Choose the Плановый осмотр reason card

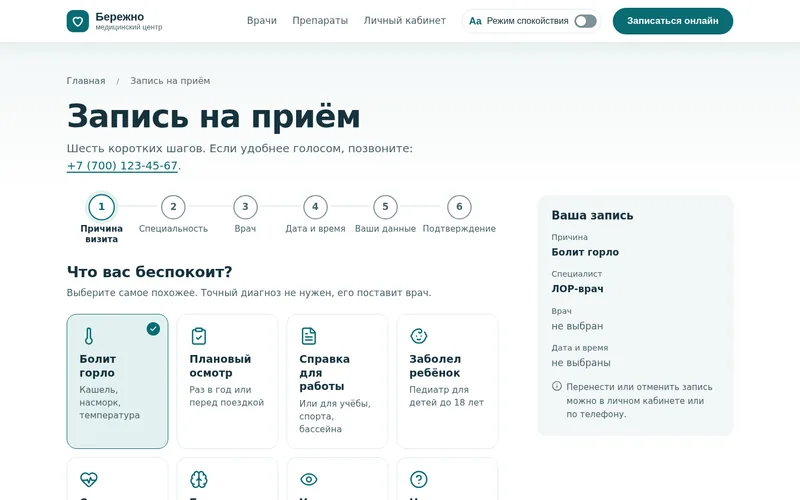point(227,381)
